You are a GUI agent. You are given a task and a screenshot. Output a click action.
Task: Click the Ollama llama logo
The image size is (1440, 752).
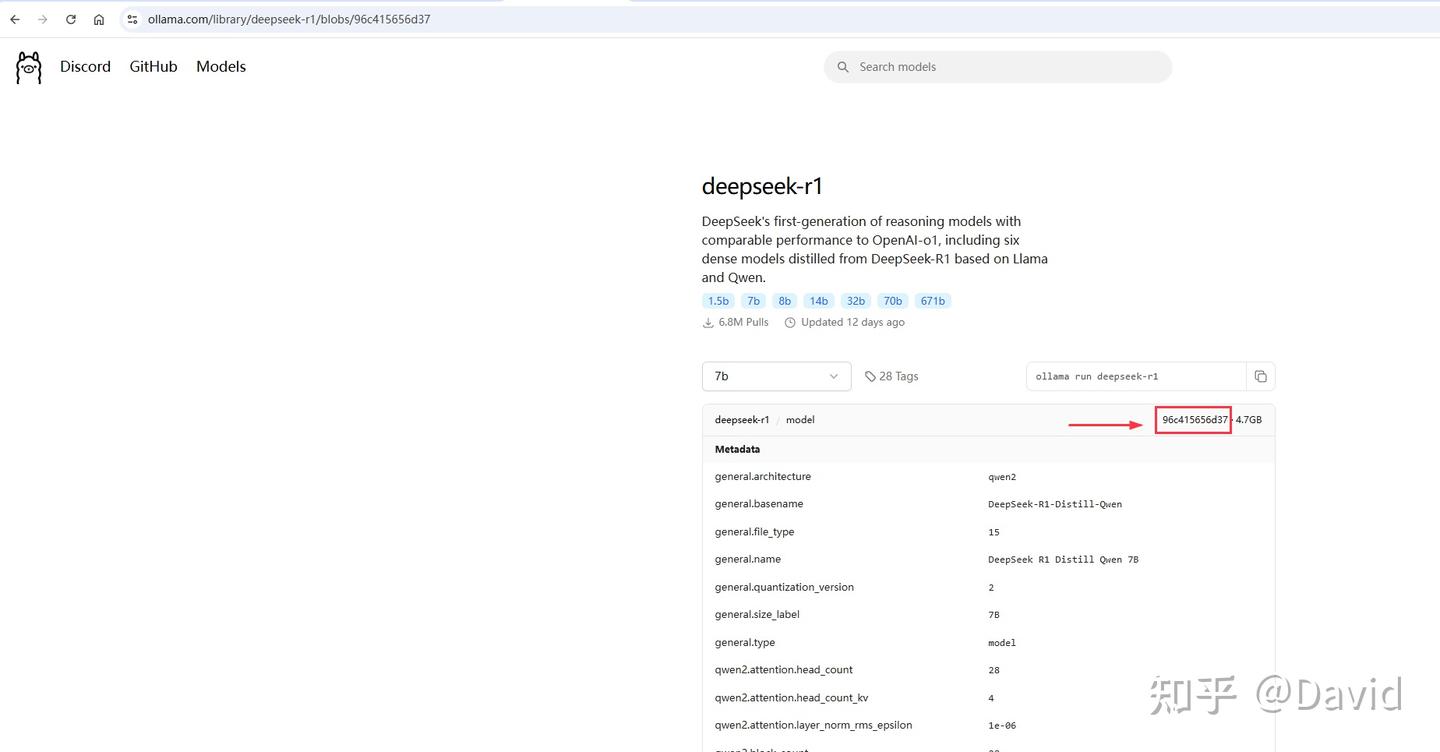pos(29,67)
